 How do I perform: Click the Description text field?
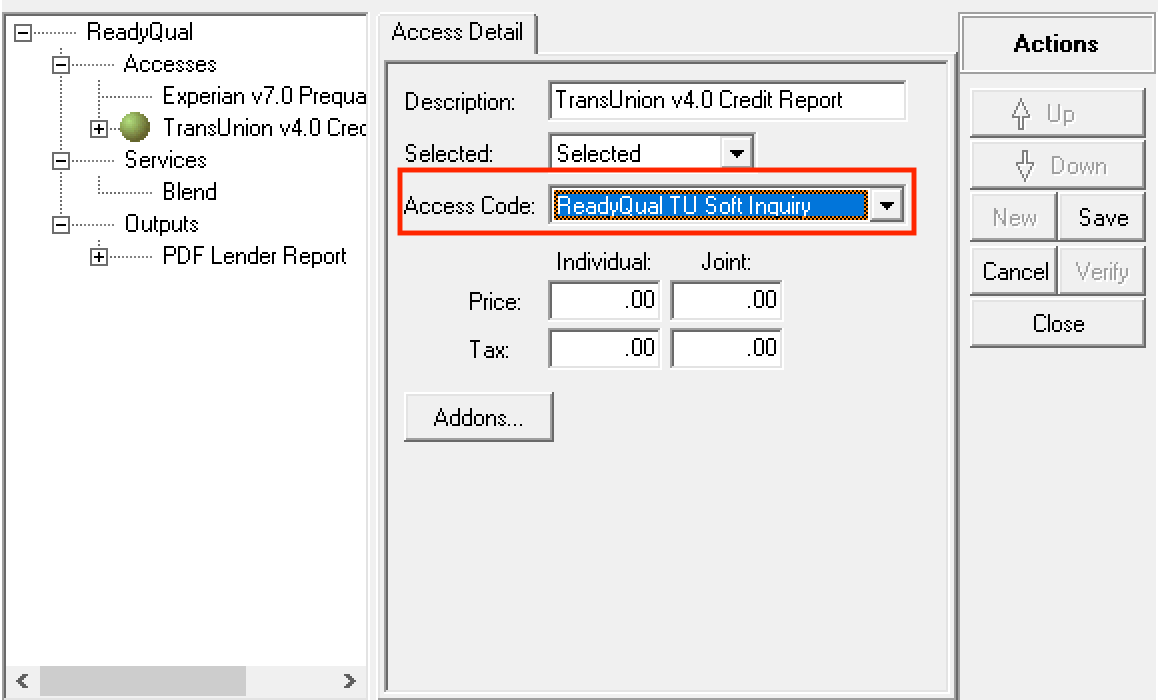(x=727, y=100)
